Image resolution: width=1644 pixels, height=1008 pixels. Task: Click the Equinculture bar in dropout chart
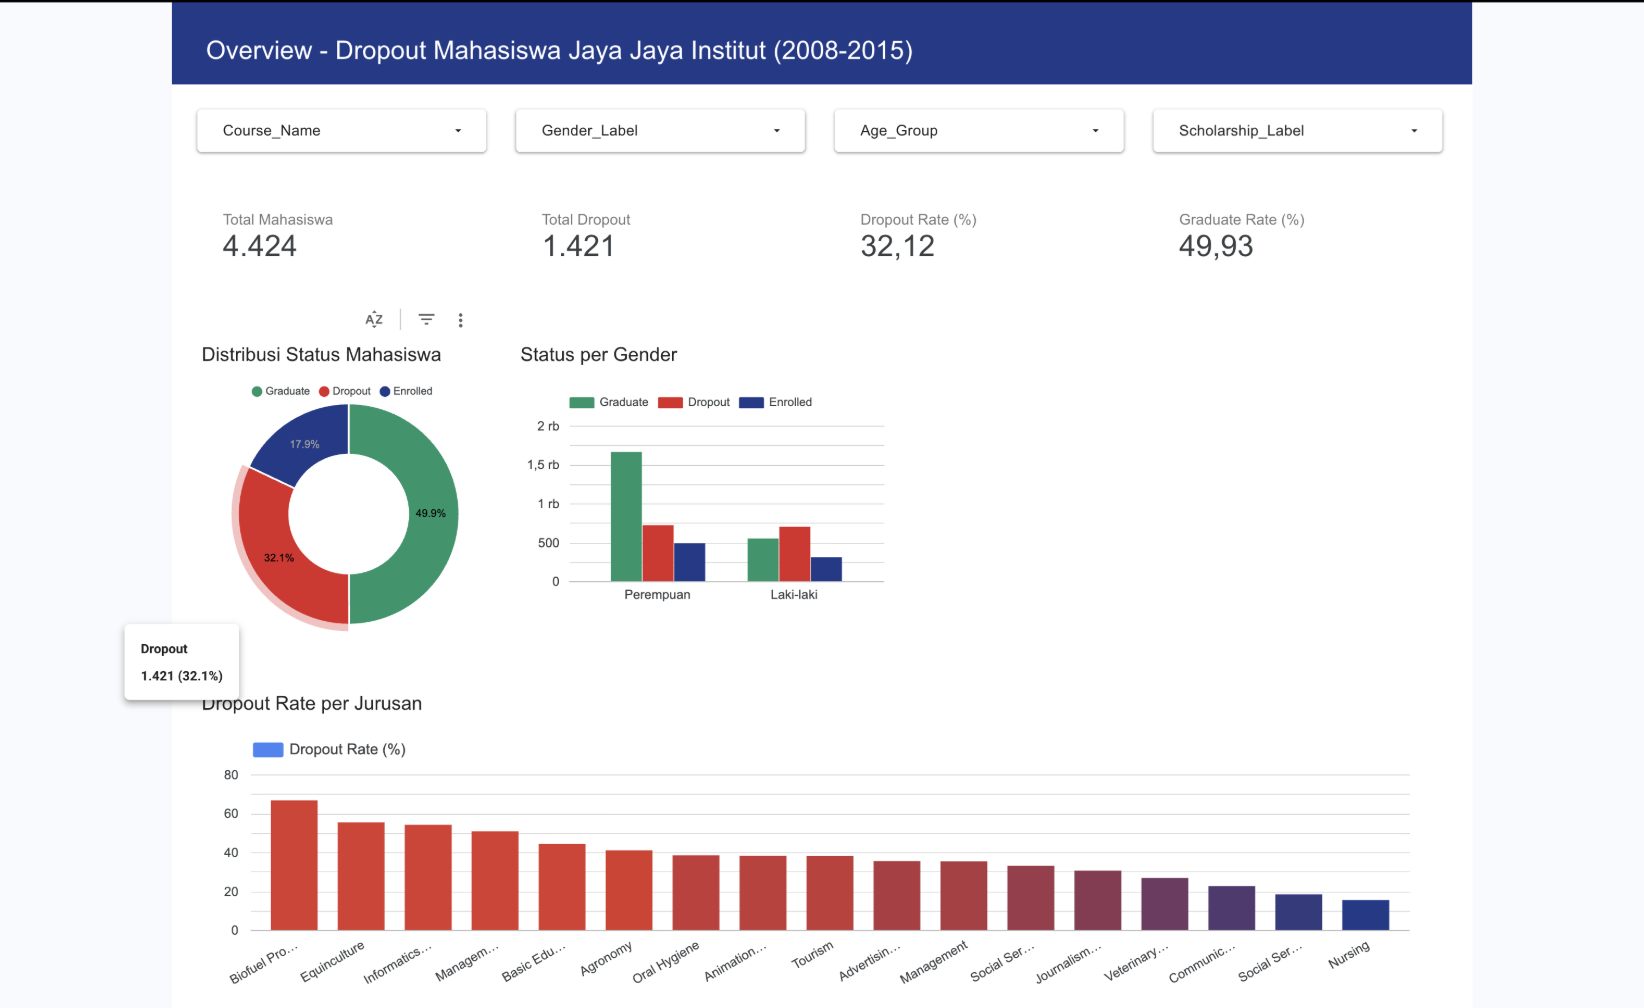[361, 876]
